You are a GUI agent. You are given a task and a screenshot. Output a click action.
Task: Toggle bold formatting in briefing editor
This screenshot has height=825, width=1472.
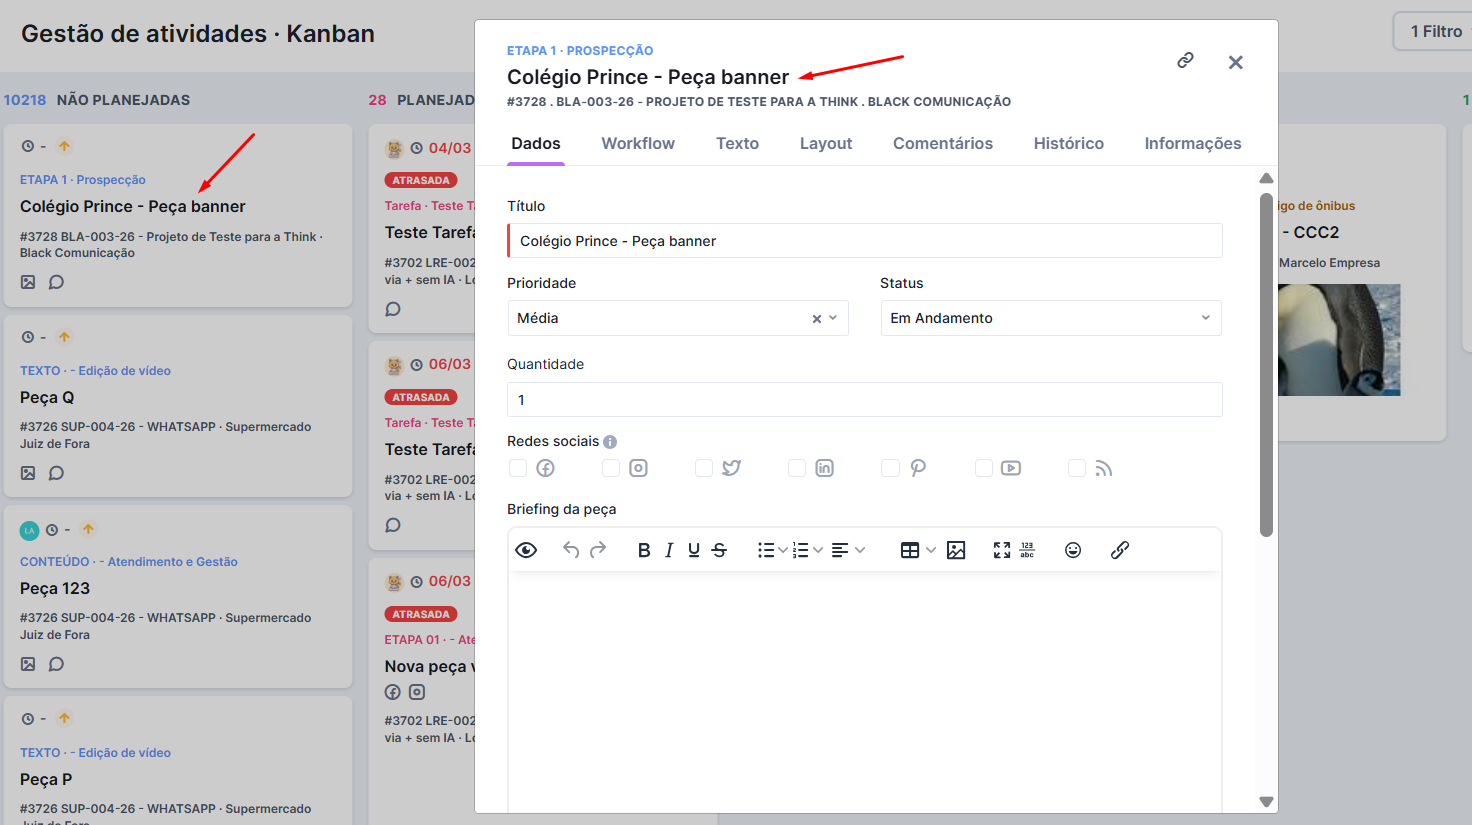644,550
